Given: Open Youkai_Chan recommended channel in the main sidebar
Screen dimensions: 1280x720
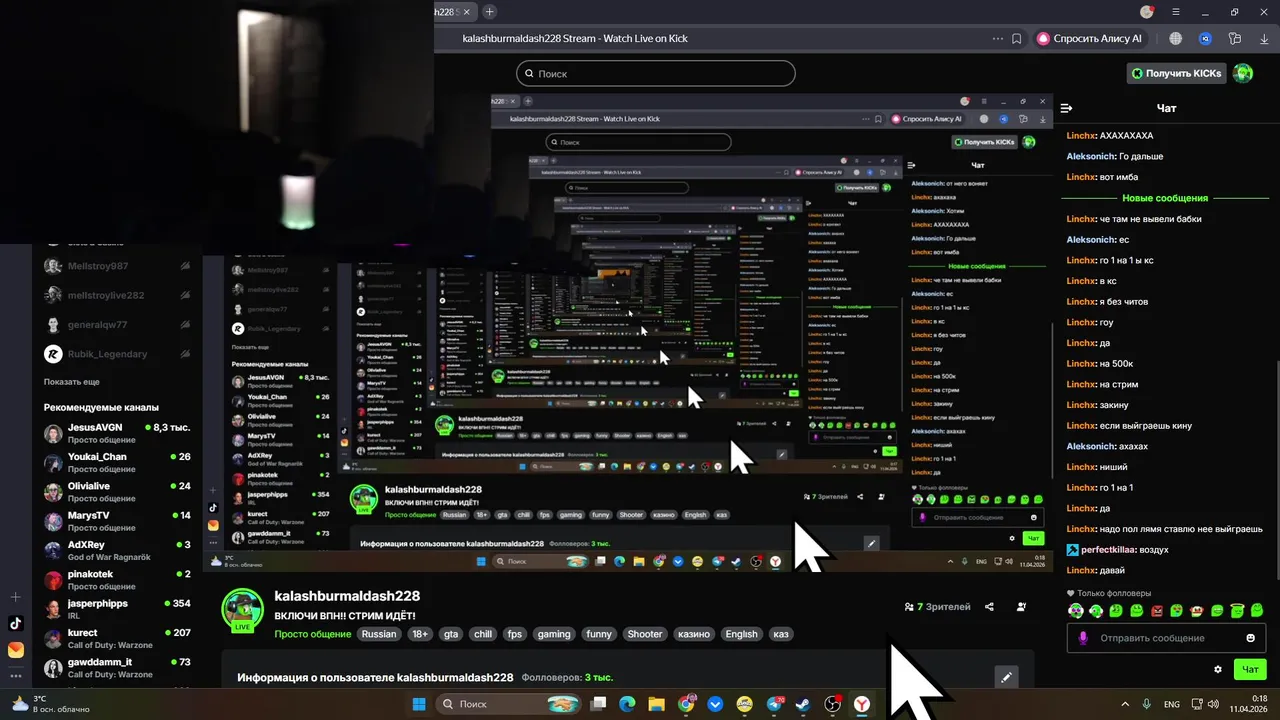Looking at the screenshot, I should click(x=118, y=462).
